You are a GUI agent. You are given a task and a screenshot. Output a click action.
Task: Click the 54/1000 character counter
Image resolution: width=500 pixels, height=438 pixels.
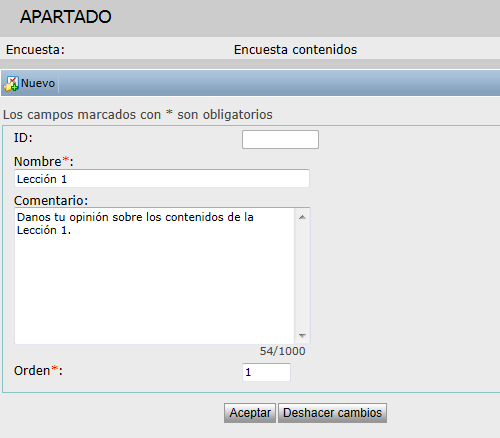tap(282, 351)
